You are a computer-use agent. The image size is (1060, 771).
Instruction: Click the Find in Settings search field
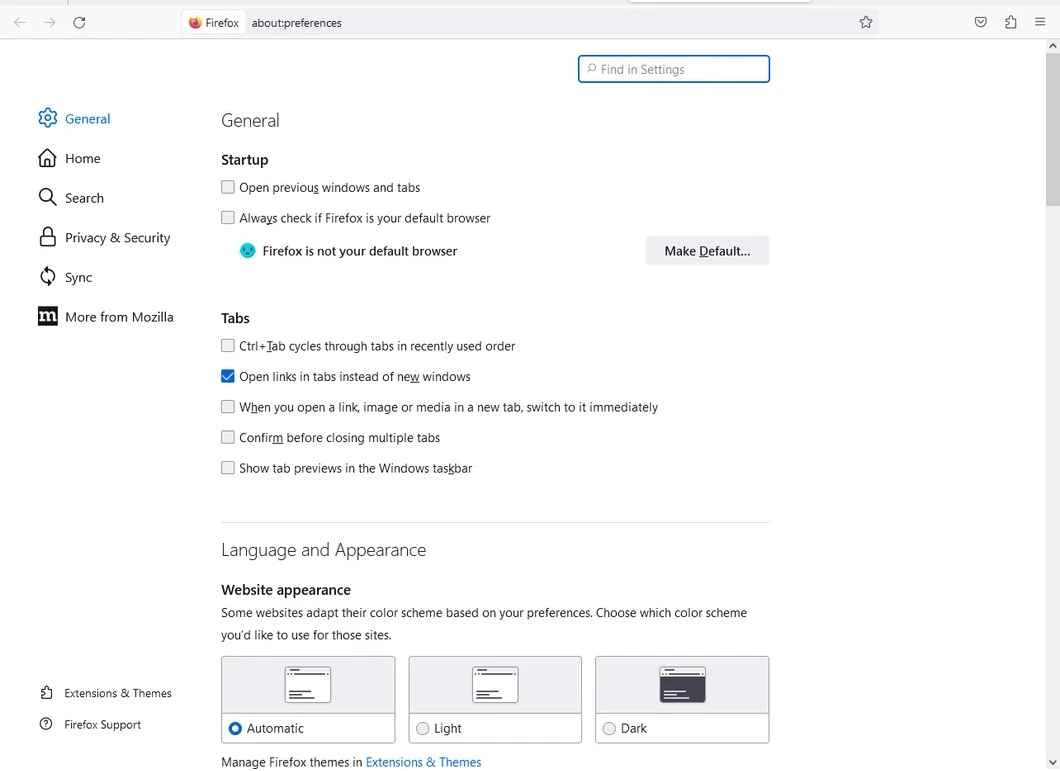coord(673,69)
